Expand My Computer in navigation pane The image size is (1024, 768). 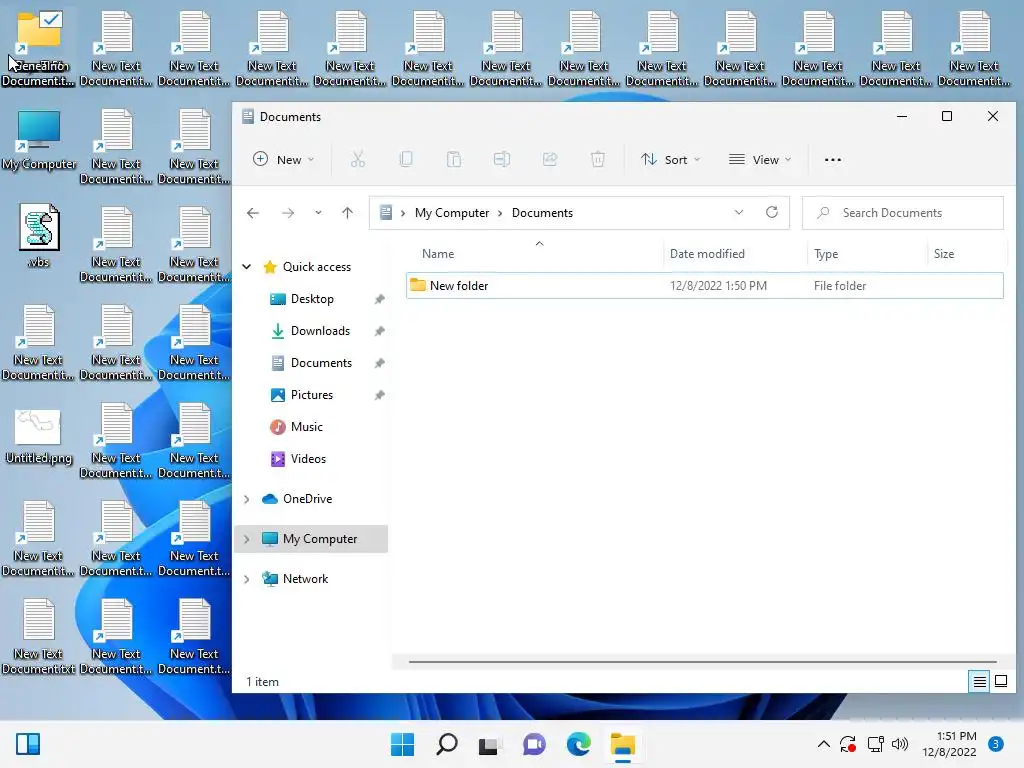[247, 539]
